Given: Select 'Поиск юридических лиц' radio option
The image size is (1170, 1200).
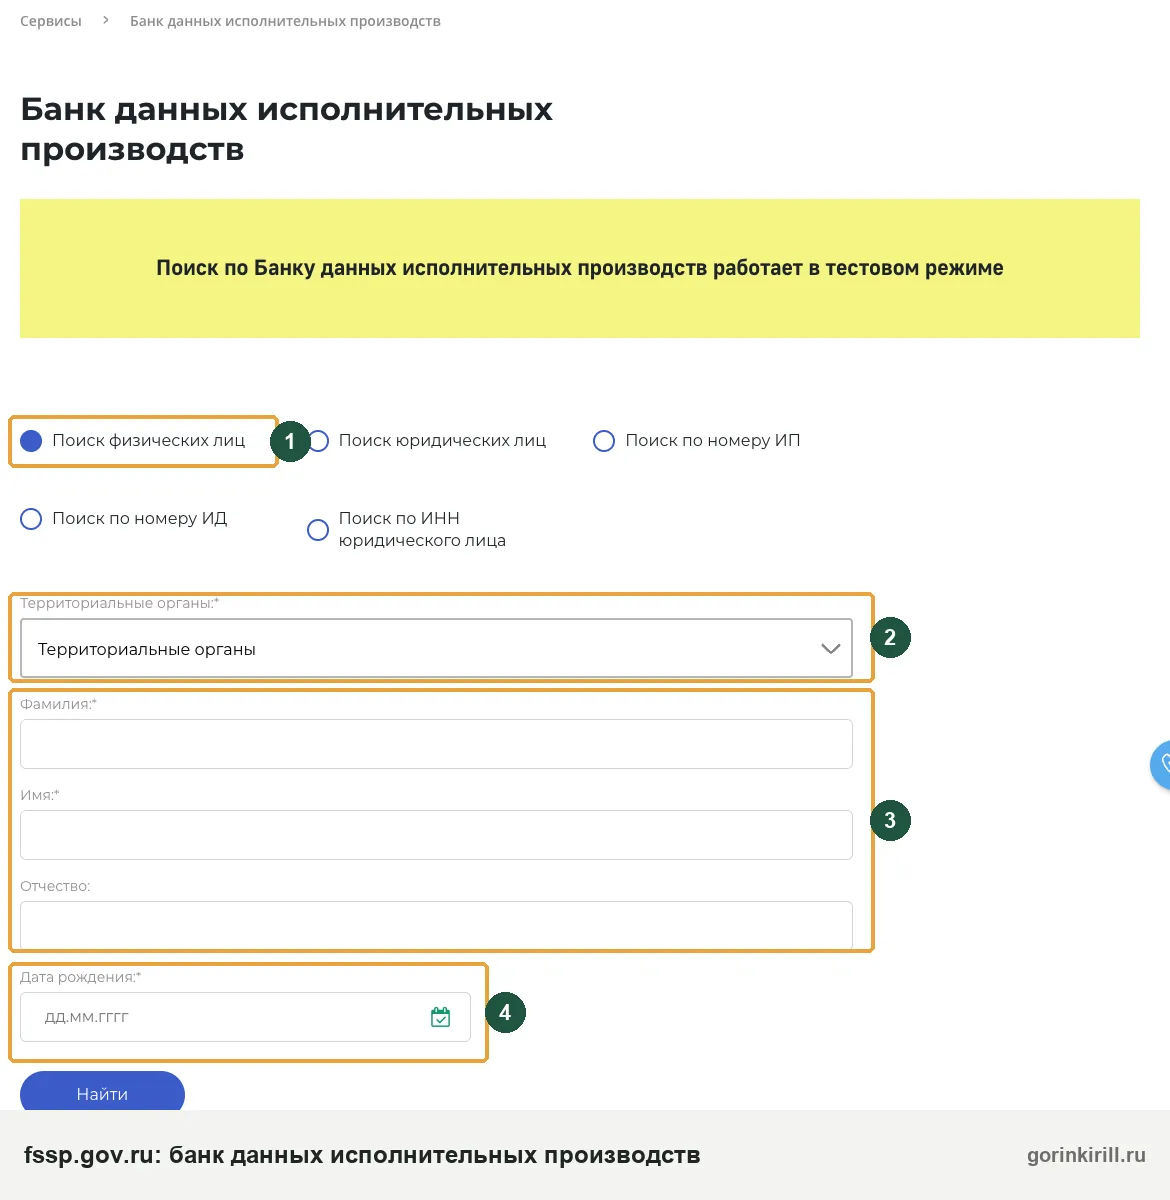Looking at the screenshot, I should 318,441.
